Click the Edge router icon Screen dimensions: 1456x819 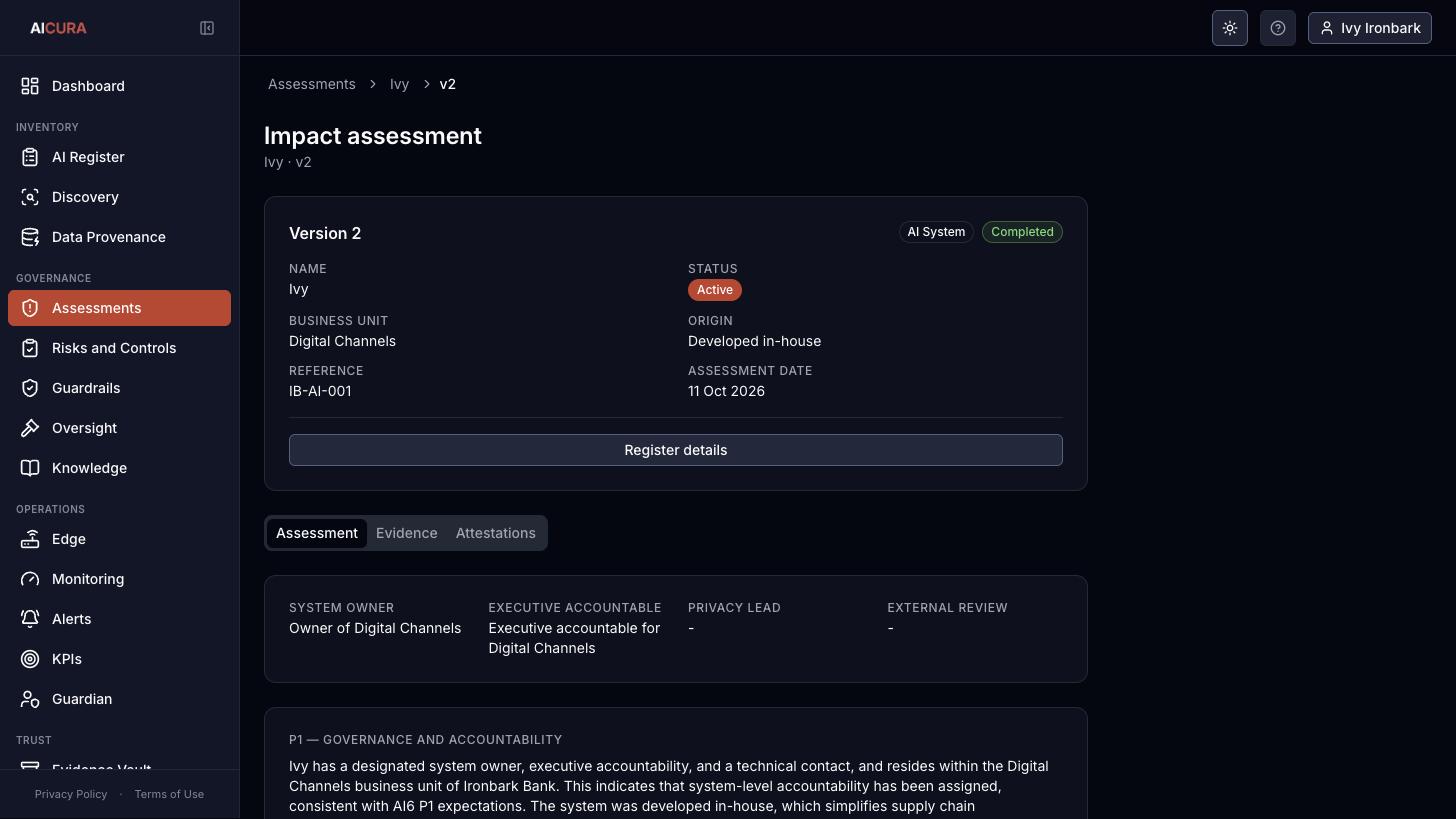point(30,539)
